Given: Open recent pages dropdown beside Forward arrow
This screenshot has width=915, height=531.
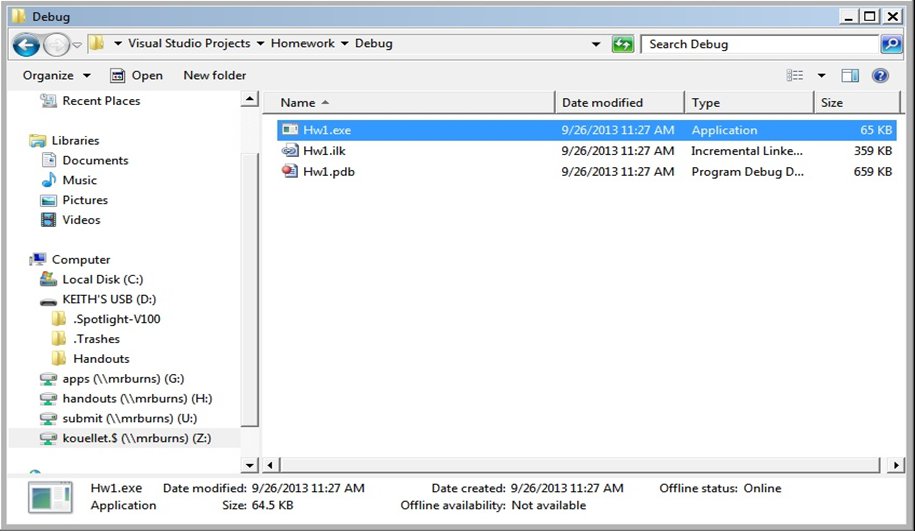Looking at the screenshot, I should click(76, 44).
